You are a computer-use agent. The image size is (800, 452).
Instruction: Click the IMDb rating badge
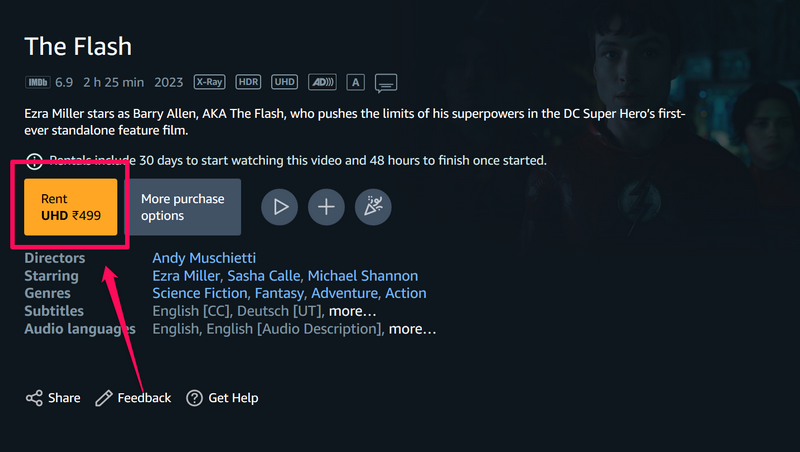[x=36, y=82]
